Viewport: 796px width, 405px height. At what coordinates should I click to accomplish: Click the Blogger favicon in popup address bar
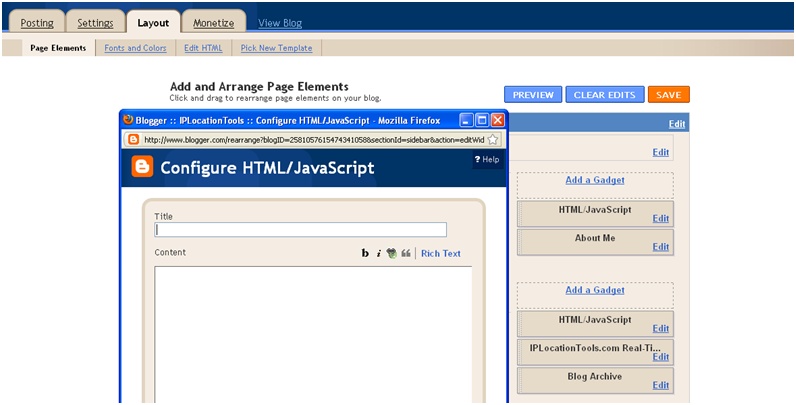(134, 140)
